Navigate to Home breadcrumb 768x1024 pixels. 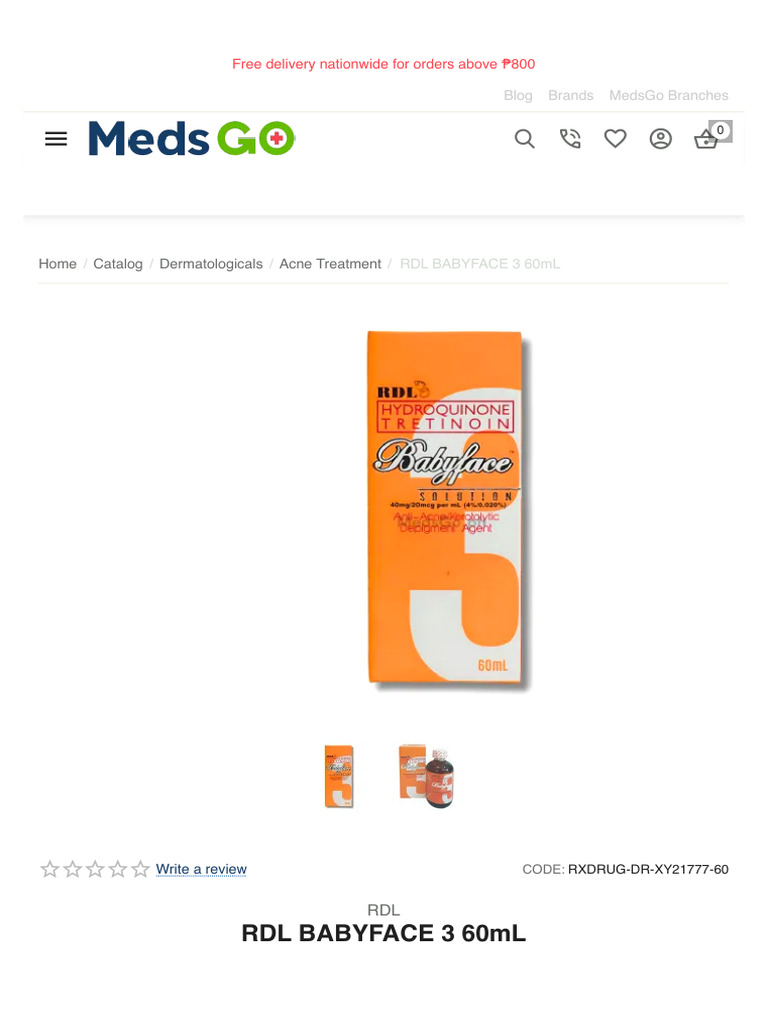click(57, 264)
